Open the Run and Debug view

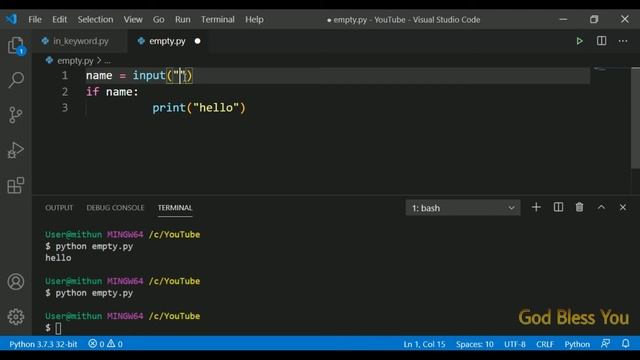[x=16, y=150]
